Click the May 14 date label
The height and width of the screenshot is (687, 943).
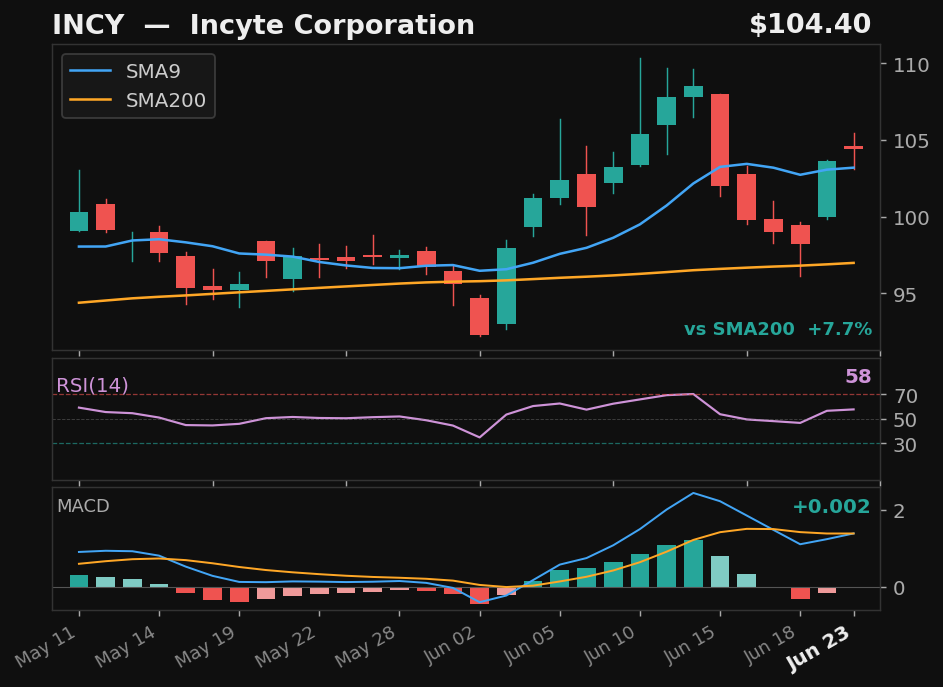[x=127, y=646]
